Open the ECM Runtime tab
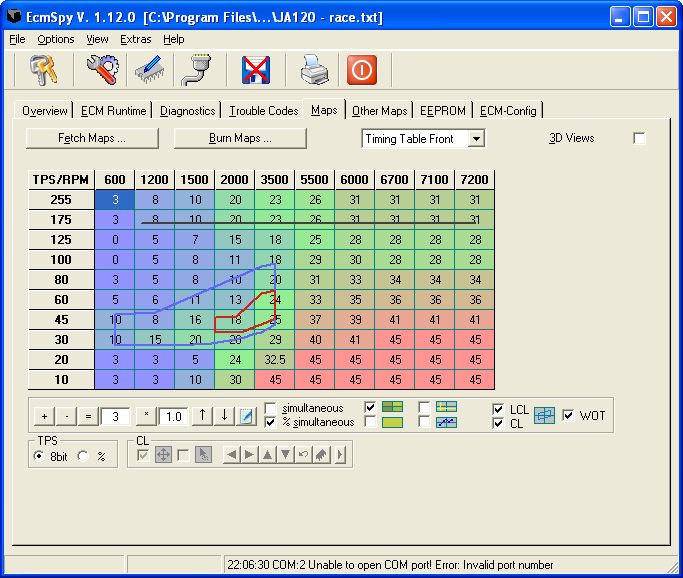 click(x=114, y=111)
